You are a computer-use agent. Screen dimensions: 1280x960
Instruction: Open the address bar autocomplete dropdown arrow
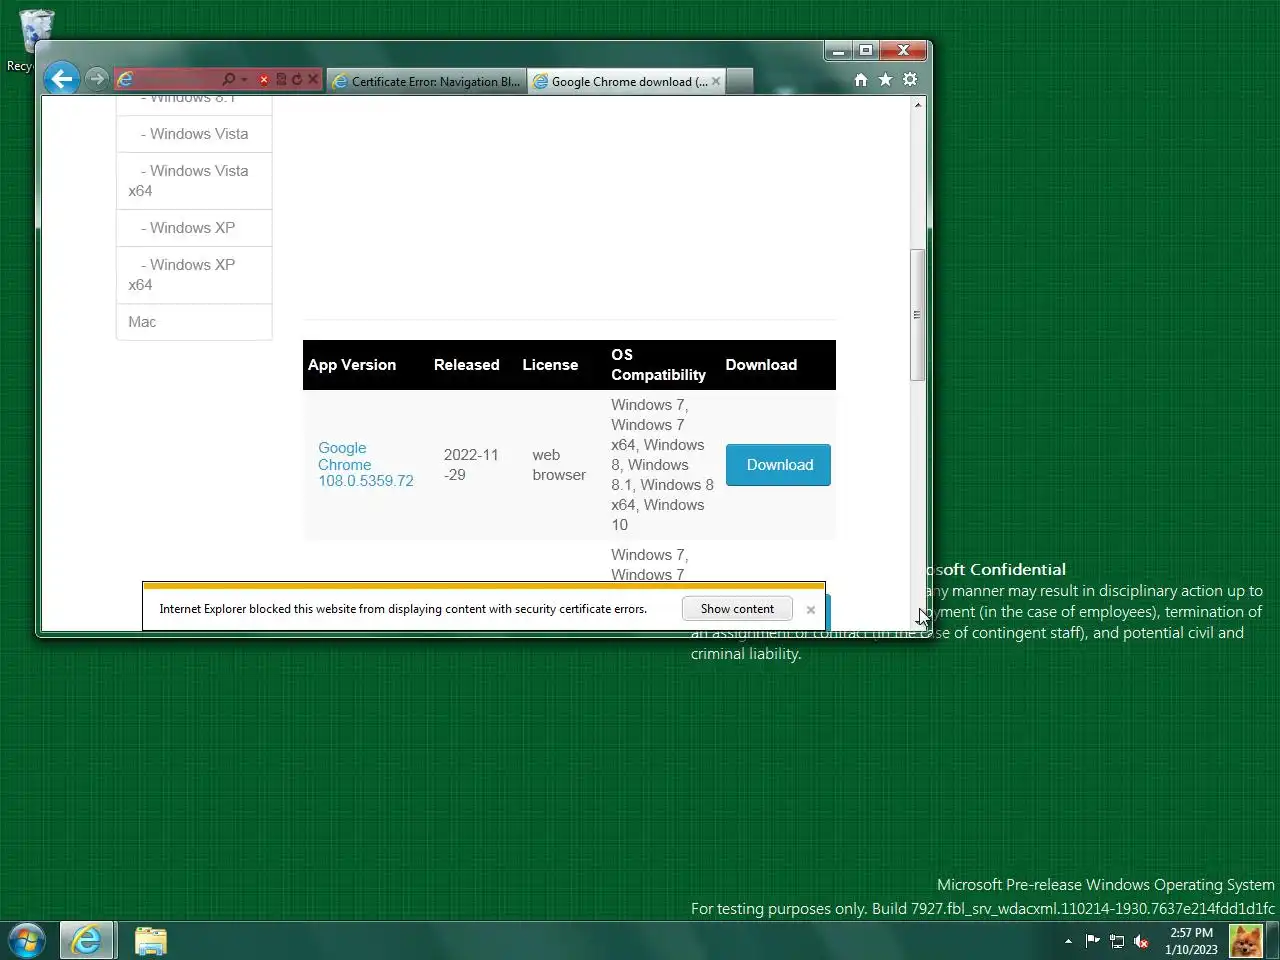tap(244, 80)
